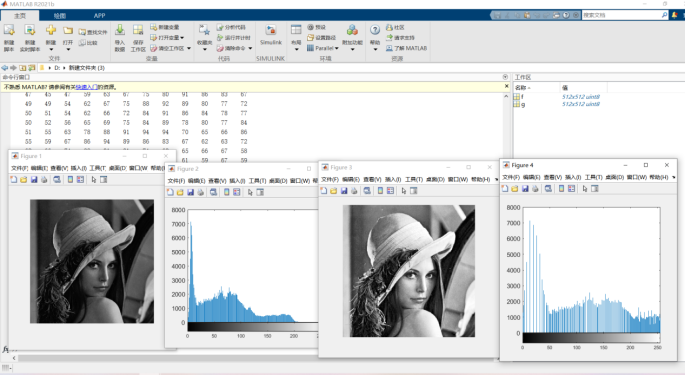Click the insert legend icon in Figure 4
The width and height of the screenshot is (686, 375).
571,189
